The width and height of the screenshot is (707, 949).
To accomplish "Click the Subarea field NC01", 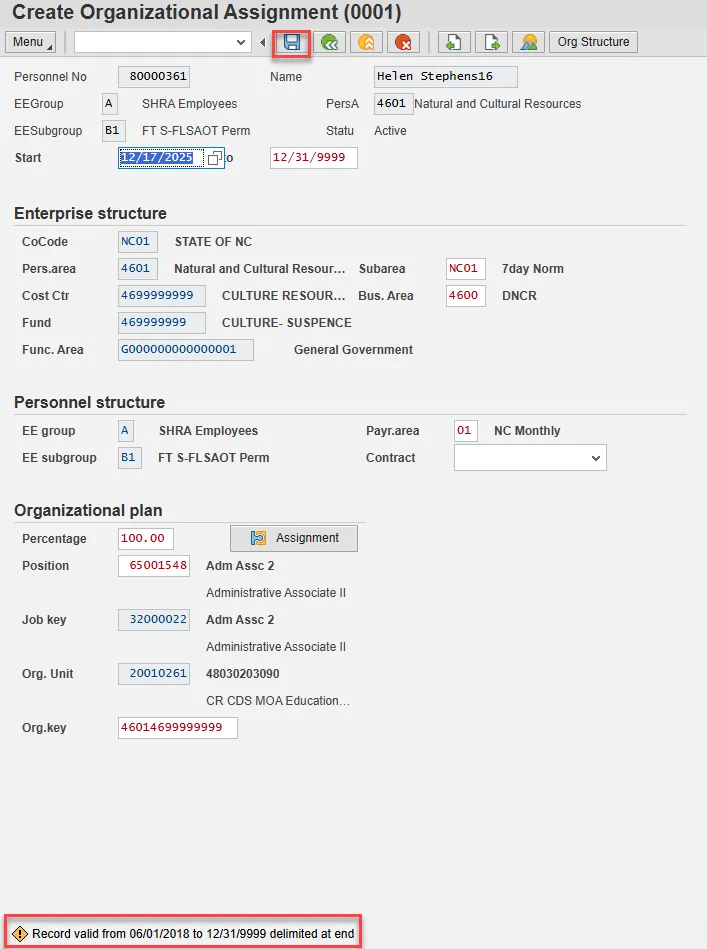I will [466, 269].
